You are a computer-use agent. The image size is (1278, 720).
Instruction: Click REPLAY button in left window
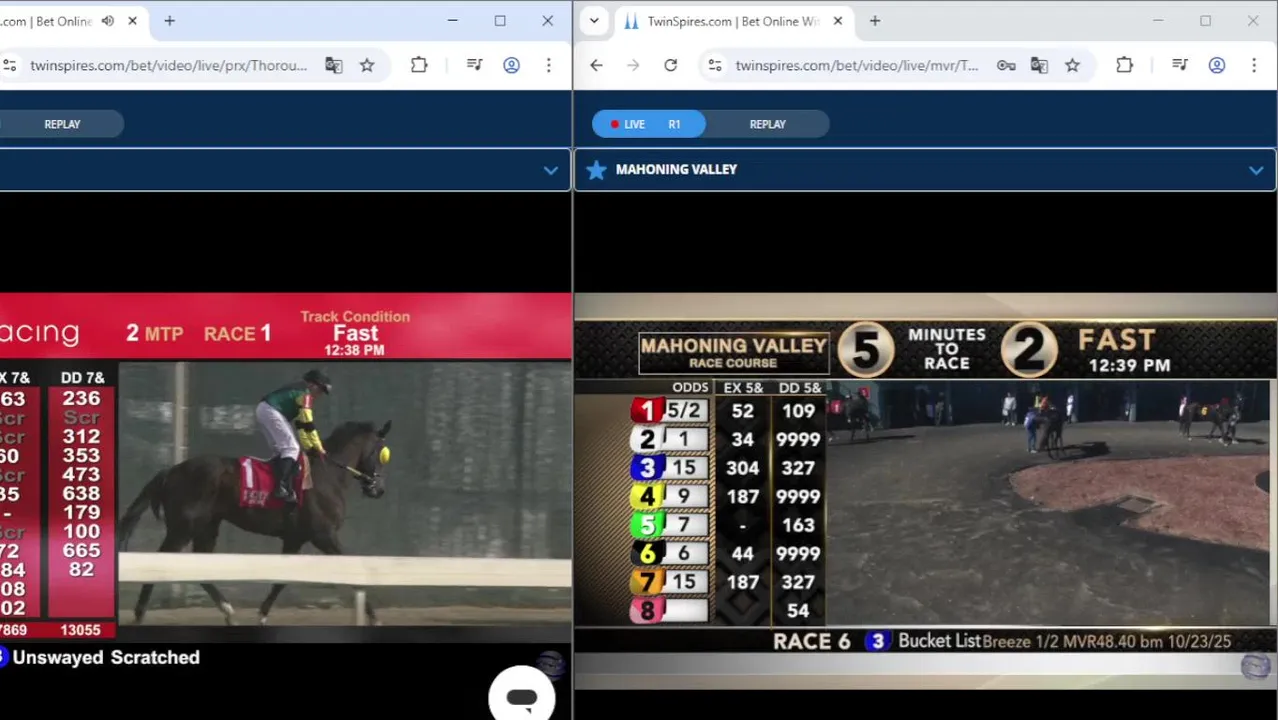click(x=62, y=124)
